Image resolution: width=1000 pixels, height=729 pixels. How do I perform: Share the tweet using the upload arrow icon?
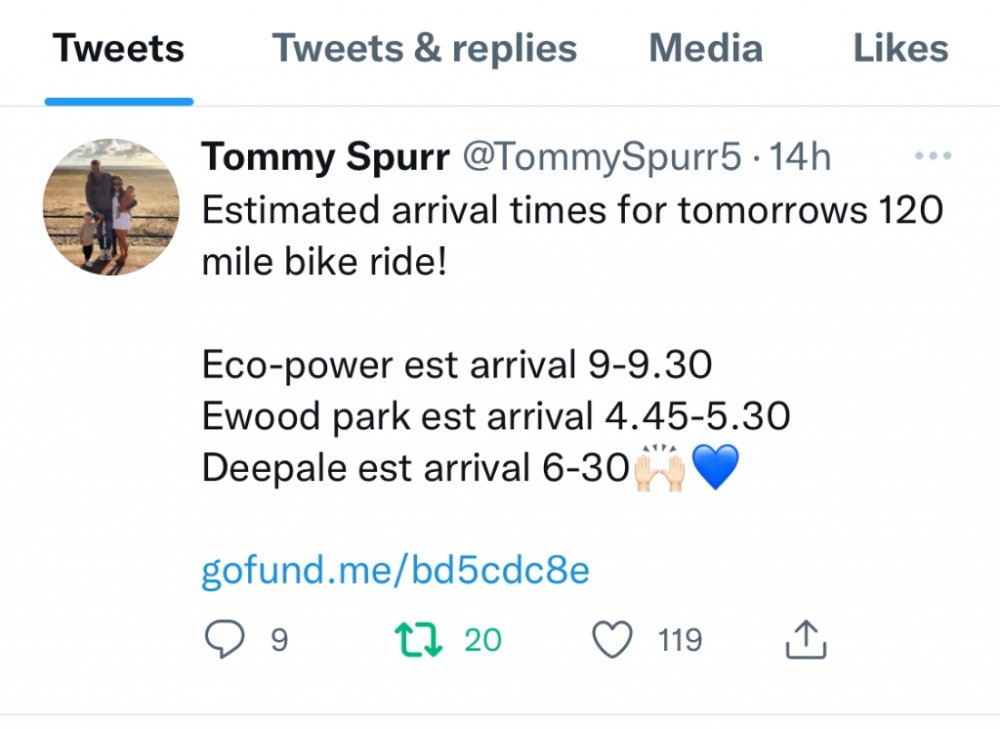806,640
